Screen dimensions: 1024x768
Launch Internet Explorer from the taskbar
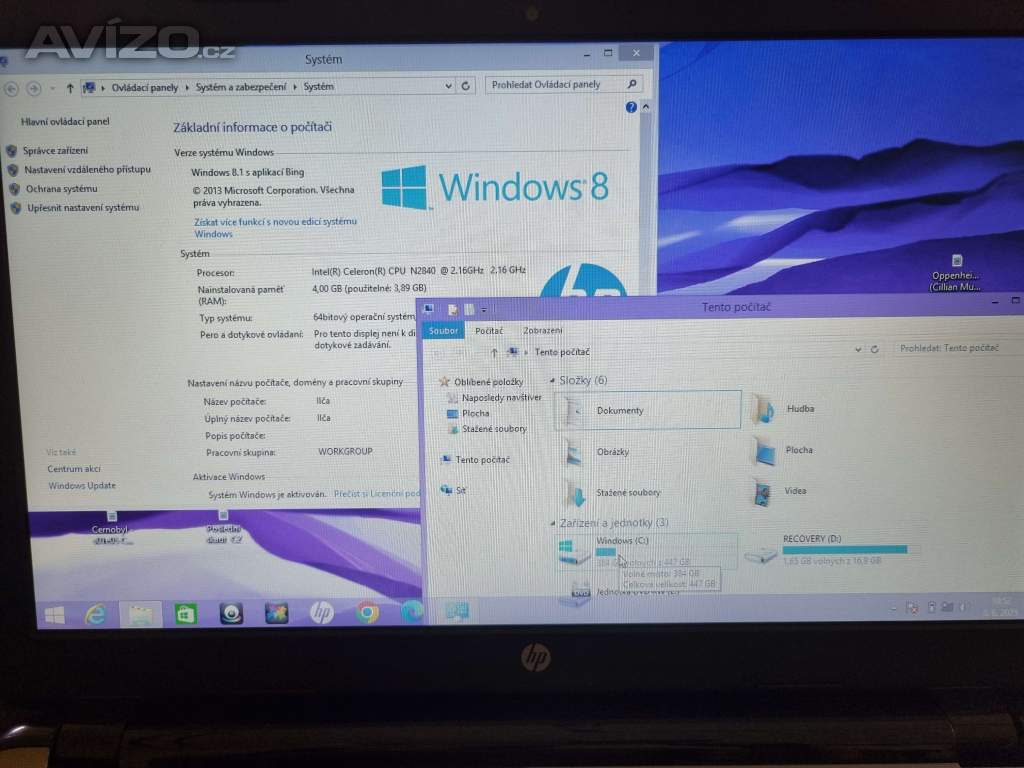[96, 614]
